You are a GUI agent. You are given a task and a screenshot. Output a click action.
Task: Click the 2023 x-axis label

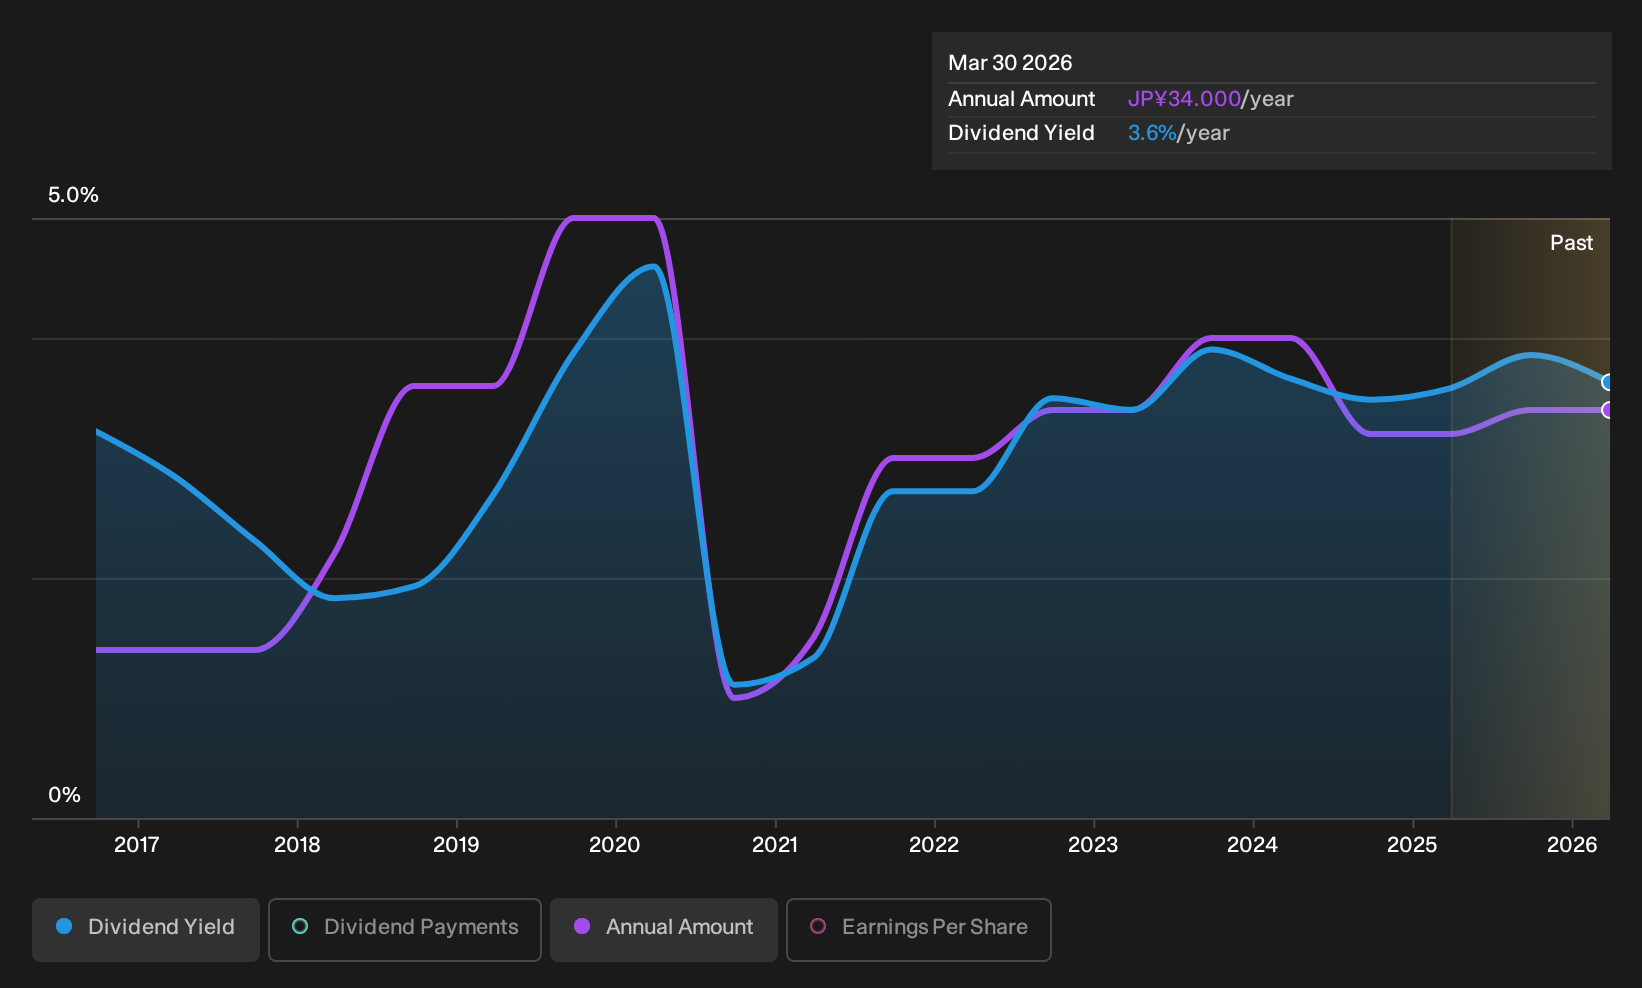pyautogui.click(x=1093, y=845)
